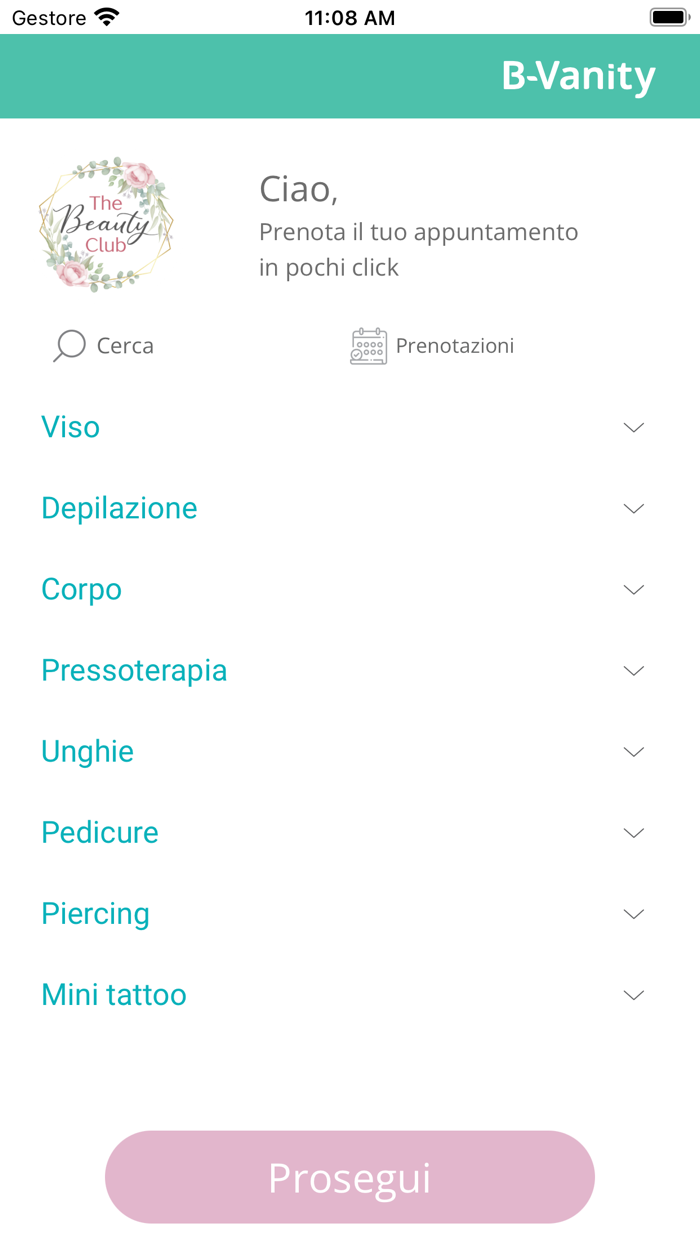The height and width of the screenshot is (1244, 700).
Task: Show Pedicure services via chevron
Action: 633,833
